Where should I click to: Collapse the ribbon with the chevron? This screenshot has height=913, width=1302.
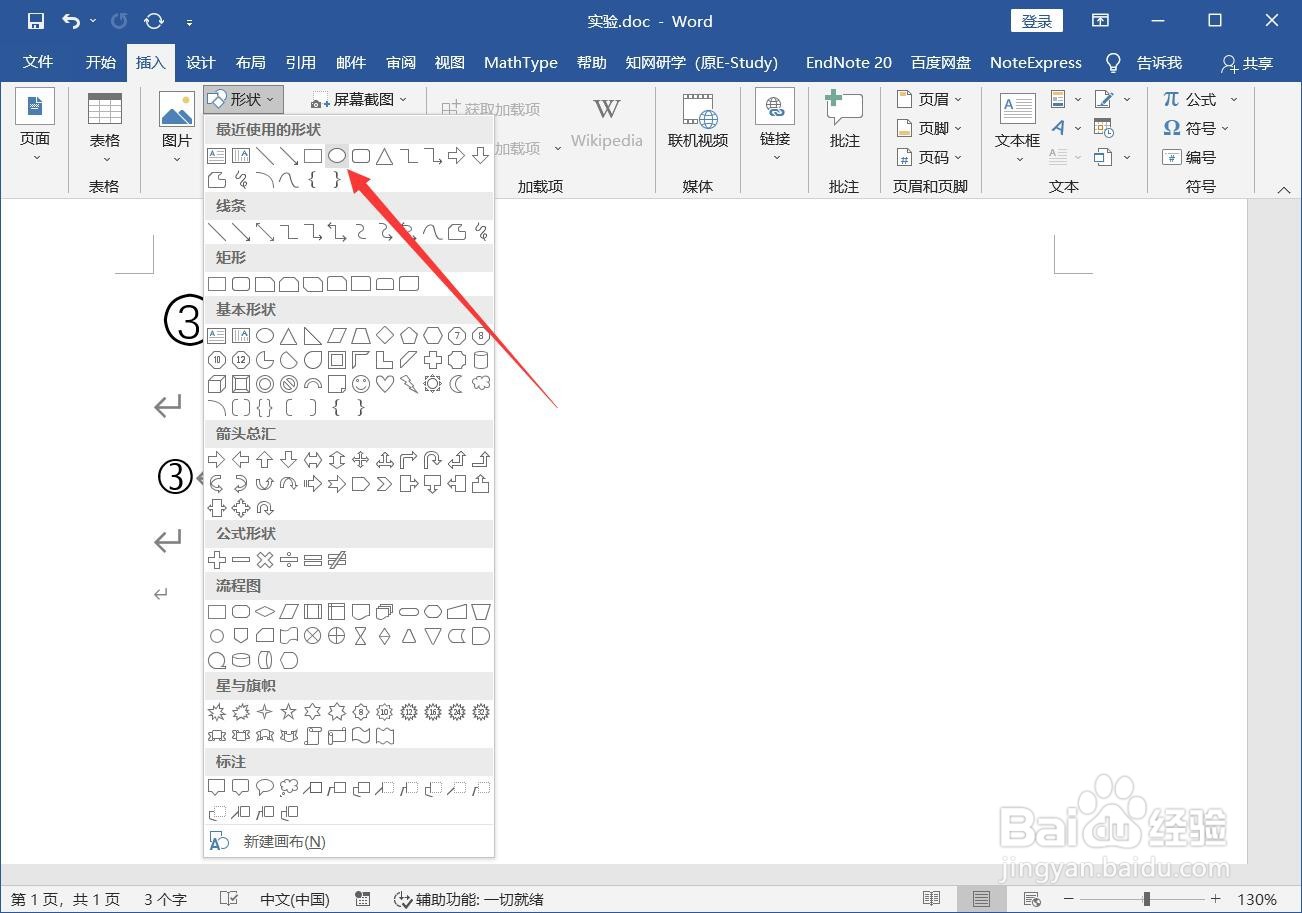1284,189
